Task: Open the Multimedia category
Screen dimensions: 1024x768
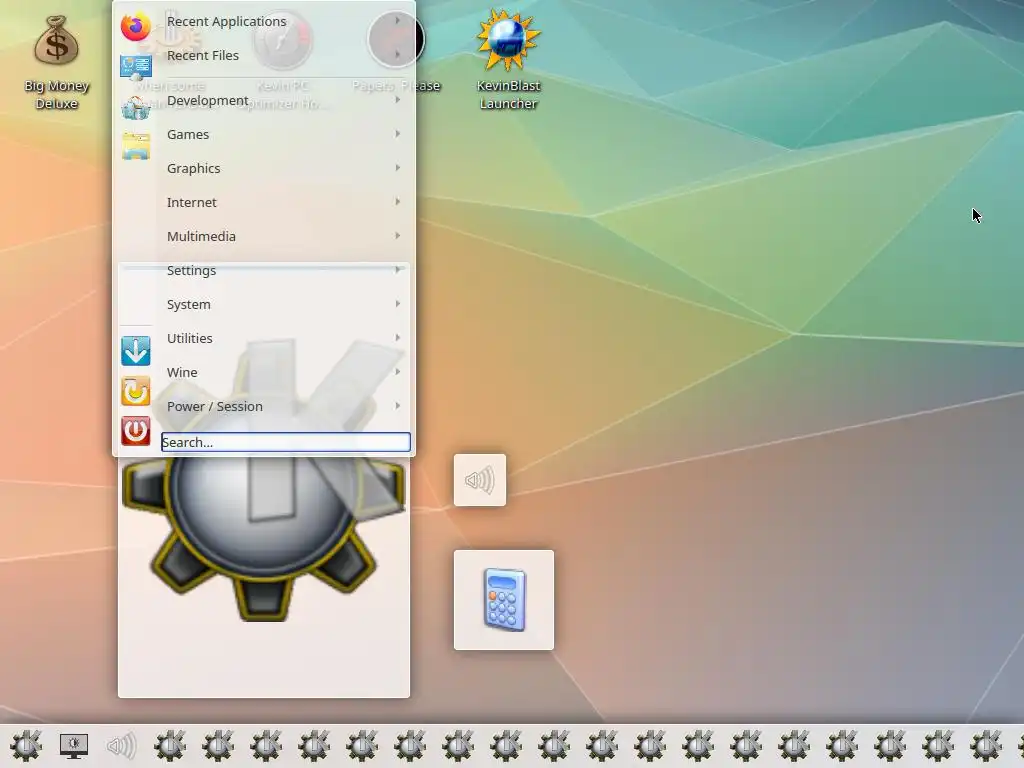Action: tap(285, 236)
